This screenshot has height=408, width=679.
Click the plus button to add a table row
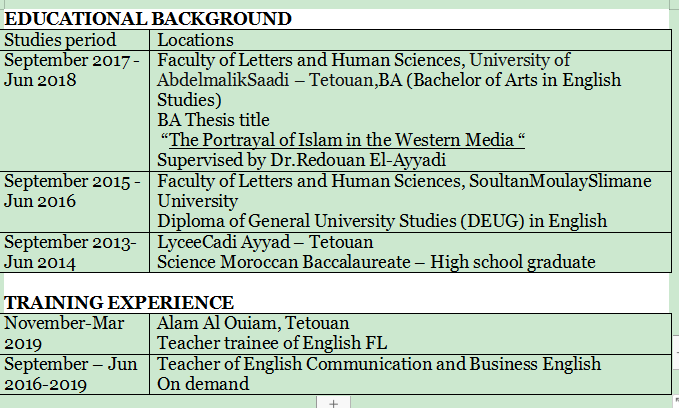click(334, 403)
